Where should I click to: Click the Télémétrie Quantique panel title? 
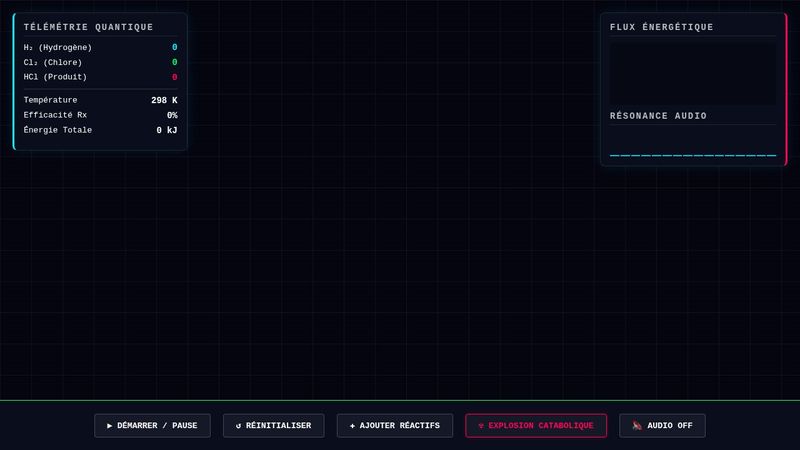click(x=88, y=27)
